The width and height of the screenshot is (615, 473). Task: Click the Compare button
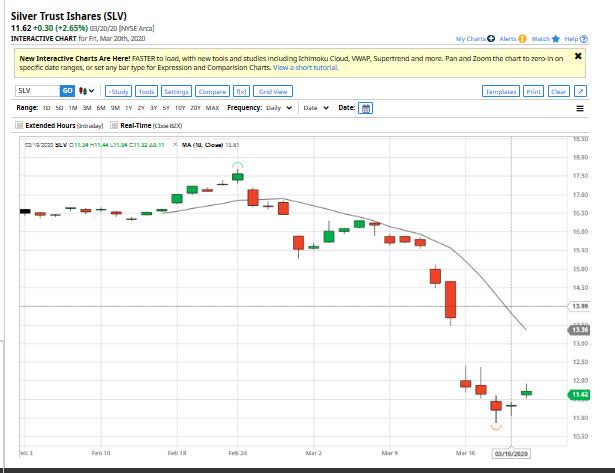click(x=212, y=91)
